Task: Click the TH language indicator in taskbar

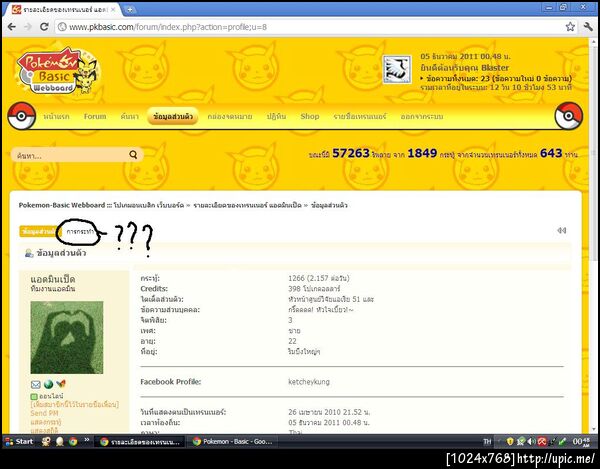Action: [x=487, y=442]
